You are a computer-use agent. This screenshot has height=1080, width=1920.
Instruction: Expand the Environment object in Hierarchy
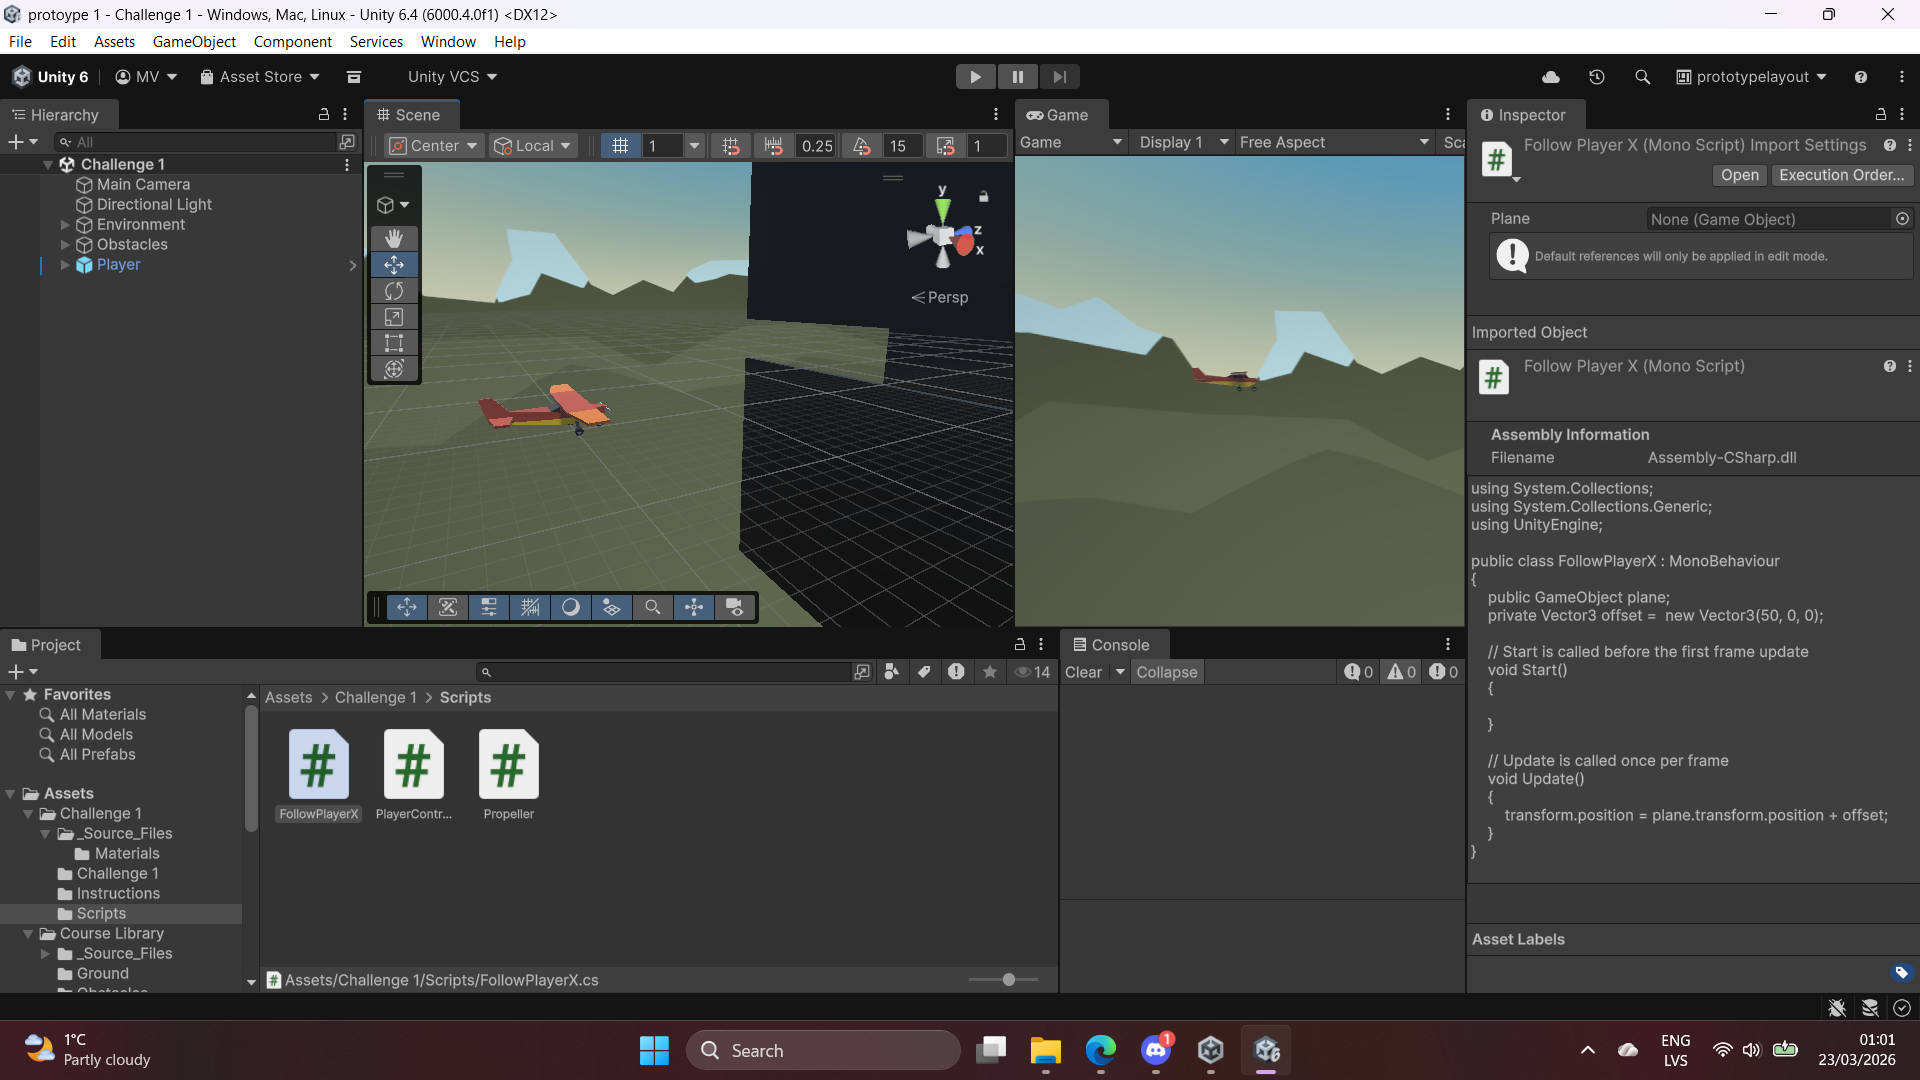pyautogui.click(x=65, y=225)
